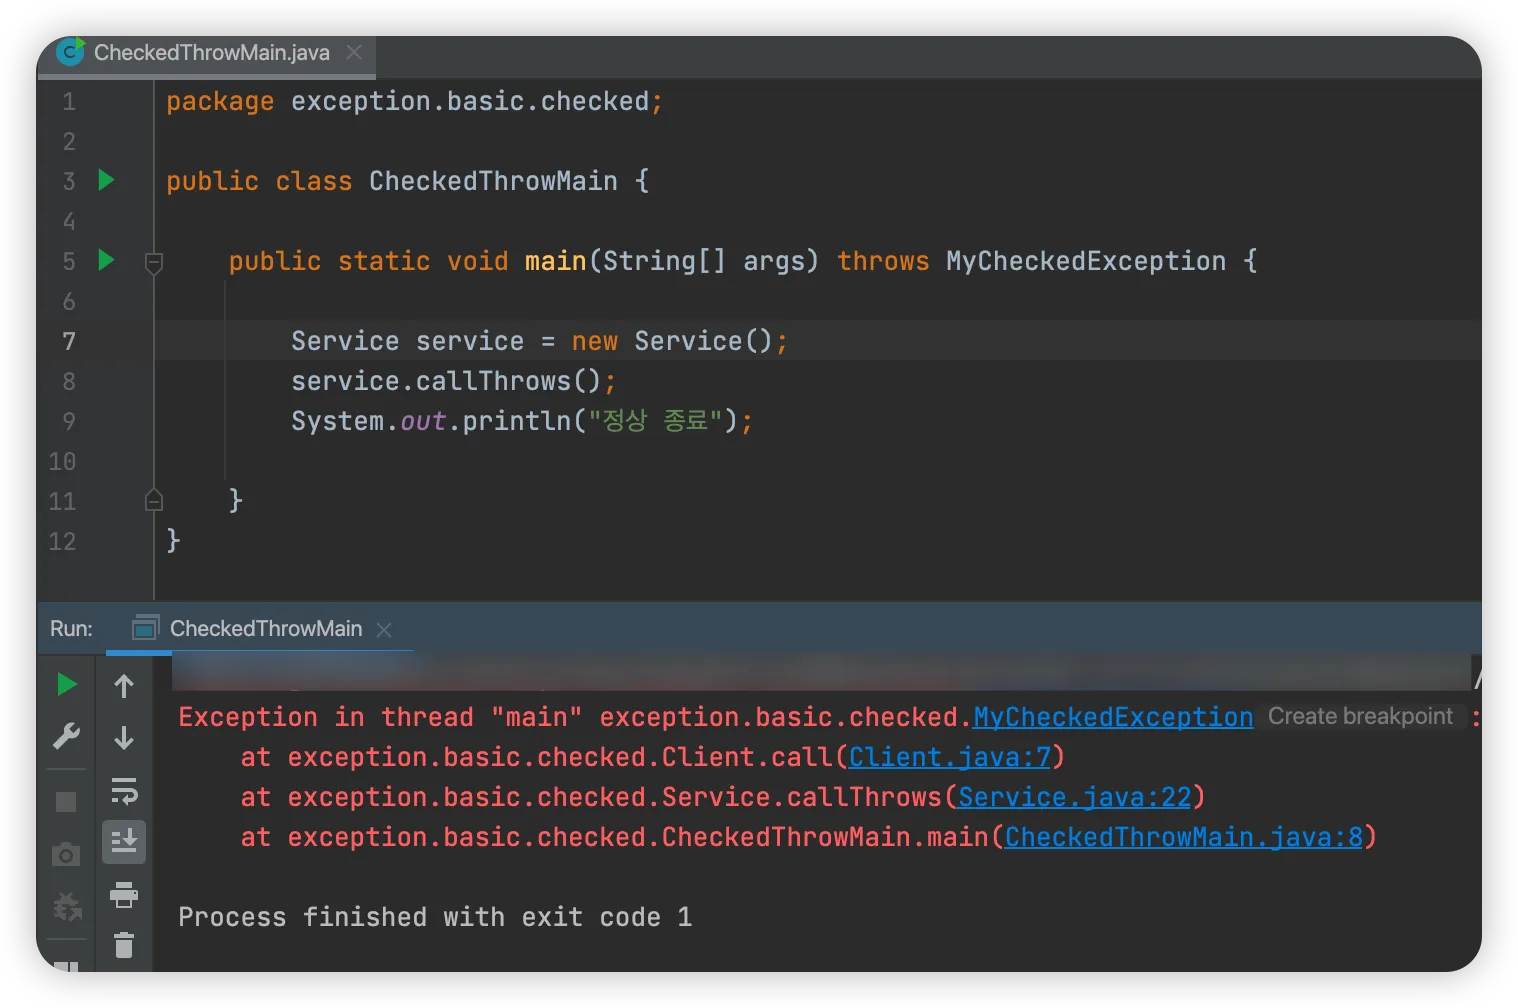Image resolution: width=1518 pixels, height=1008 pixels.
Task: Collapse main method fold marker at line 5
Action: pos(154,263)
